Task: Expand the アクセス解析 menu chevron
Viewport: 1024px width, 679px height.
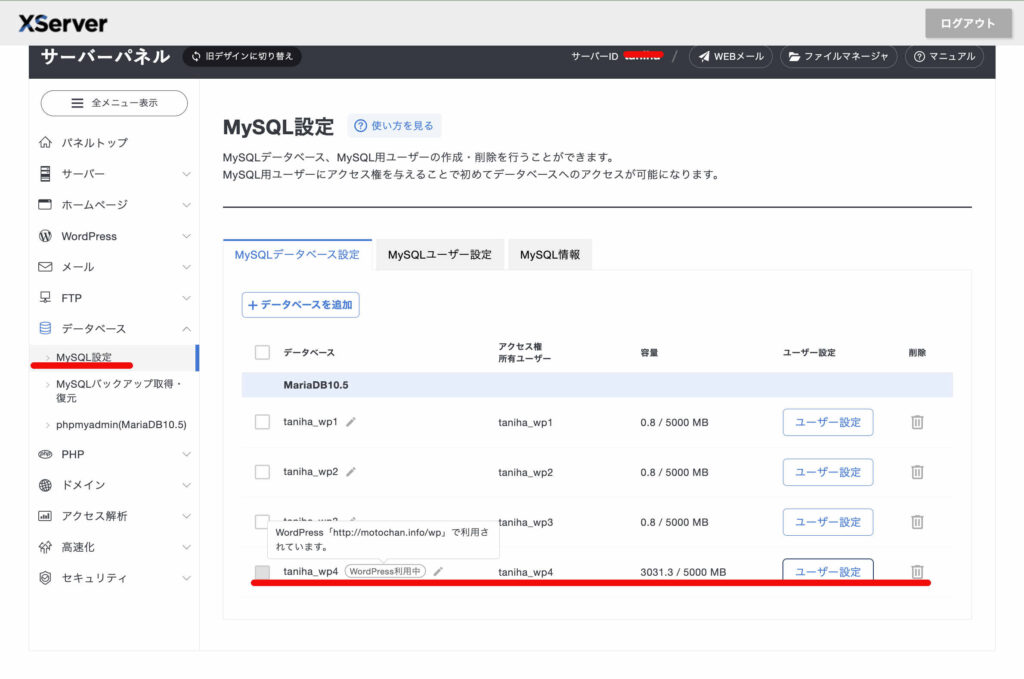Action: coord(187,516)
